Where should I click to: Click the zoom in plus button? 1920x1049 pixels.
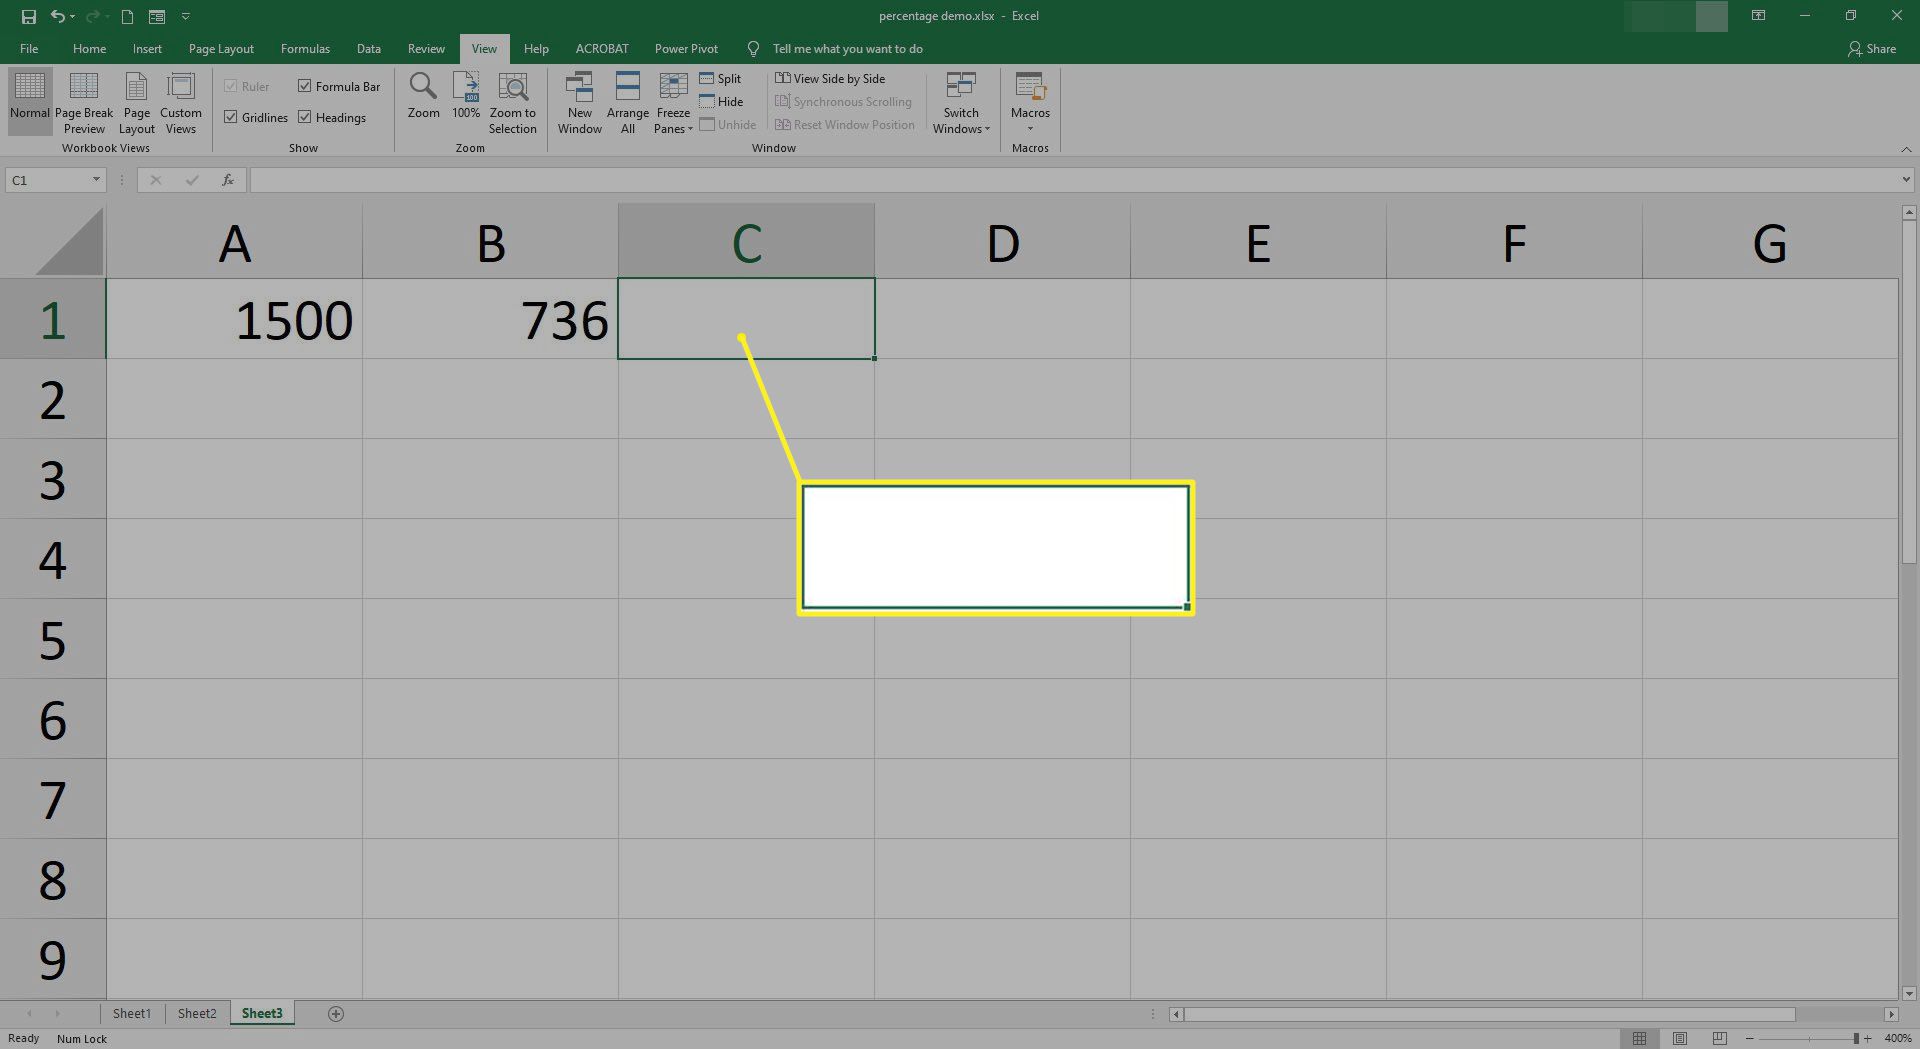coord(1867,1039)
